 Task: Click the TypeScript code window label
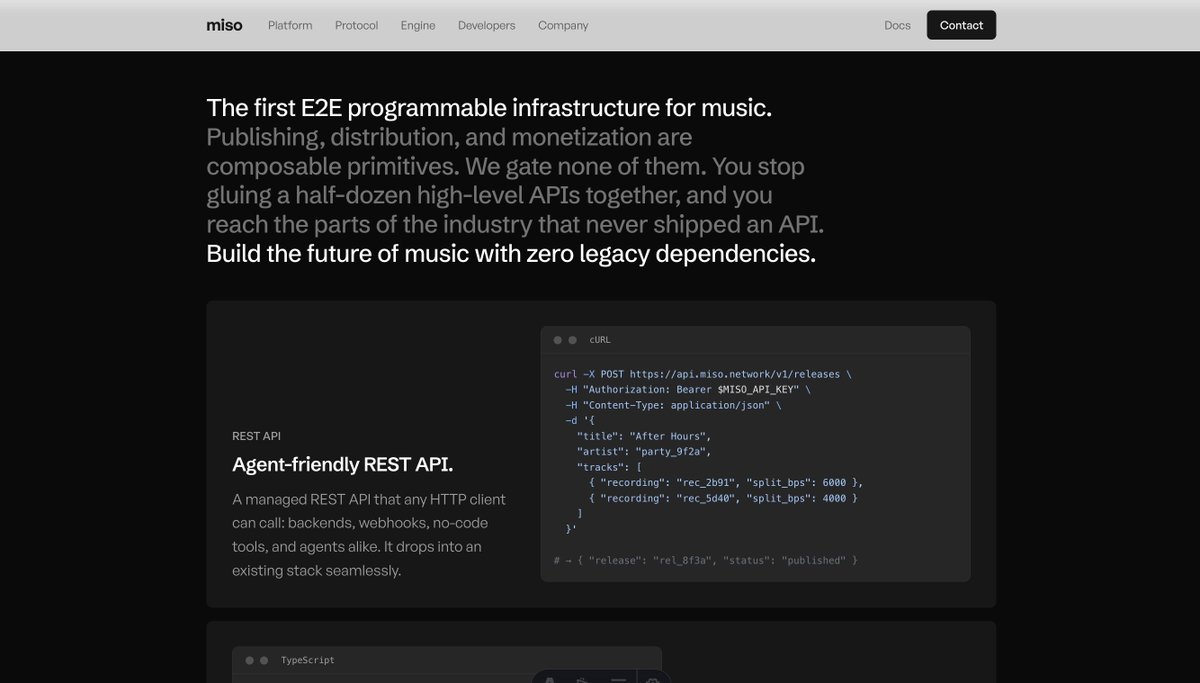click(x=308, y=660)
